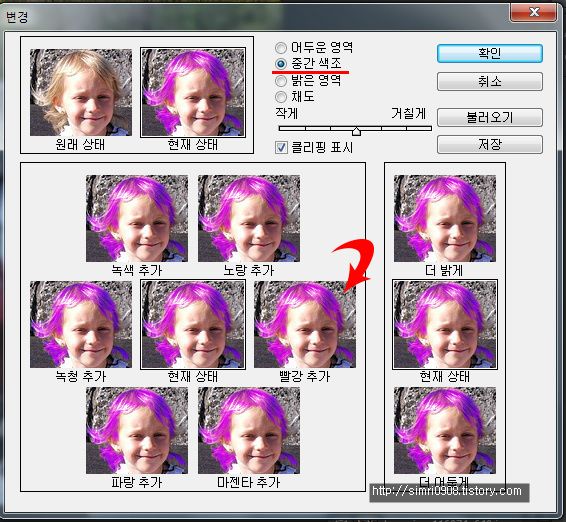Click the 파랑 추가 thumbnail
This screenshot has height=522, width=566.
pos(137,431)
